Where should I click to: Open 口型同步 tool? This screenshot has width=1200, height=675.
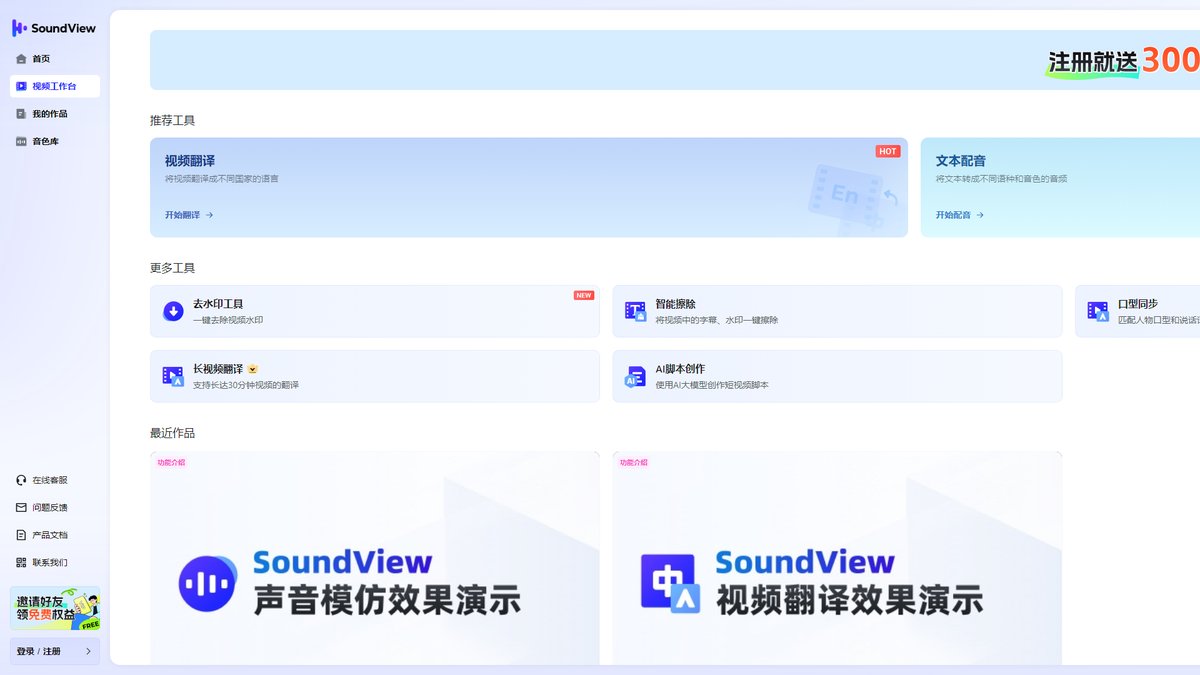(1137, 311)
